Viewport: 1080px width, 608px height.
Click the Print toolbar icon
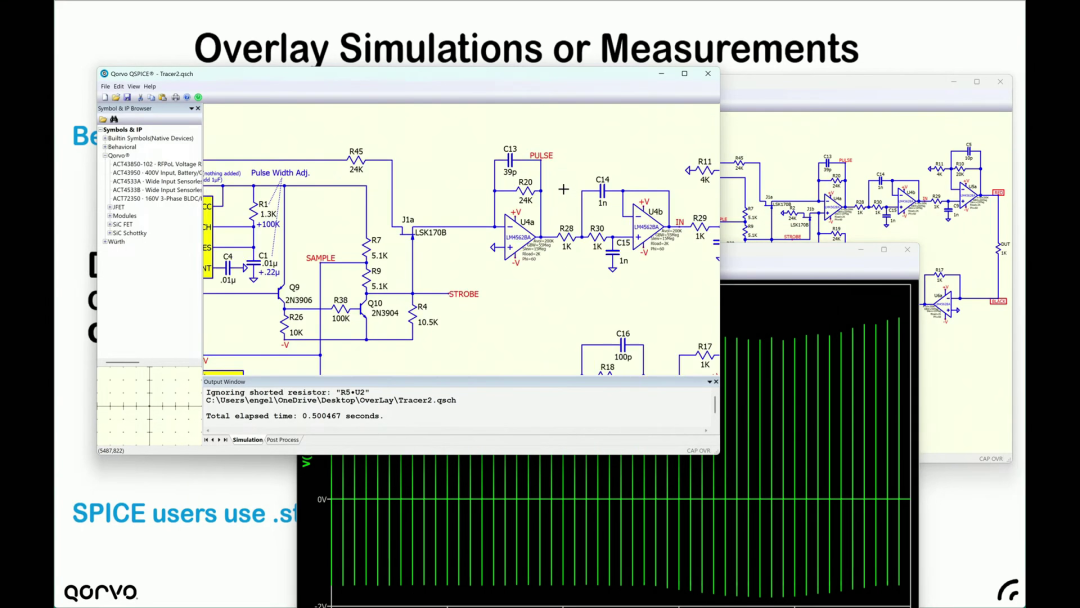tap(176, 97)
